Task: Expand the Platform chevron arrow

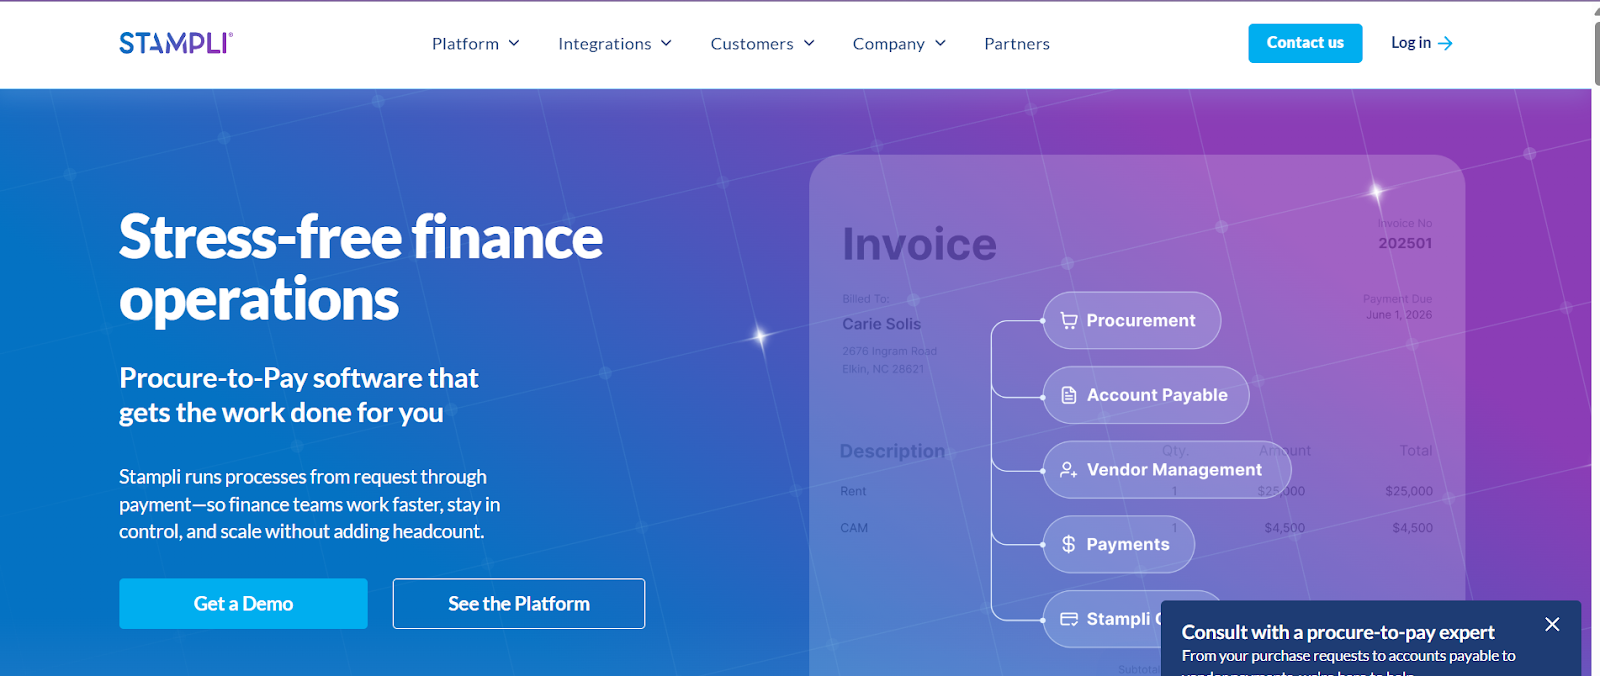Action: click(x=514, y=43)
